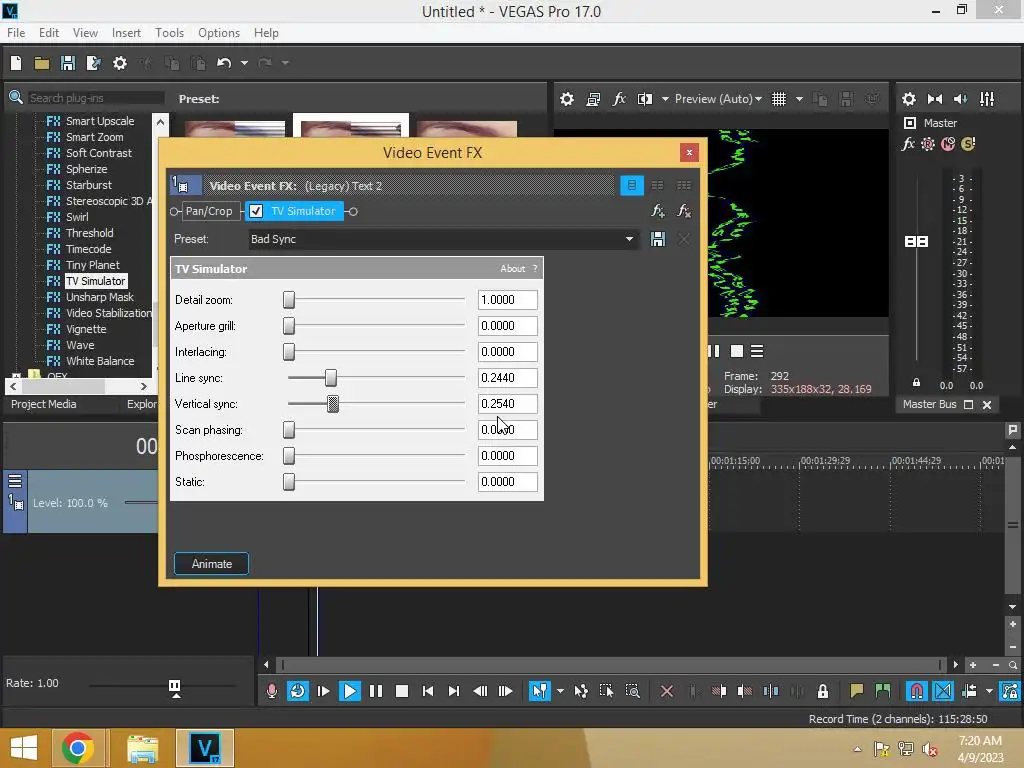Open the Options menu
Viewport: 1024px width, 768px height.
(219, 33)
